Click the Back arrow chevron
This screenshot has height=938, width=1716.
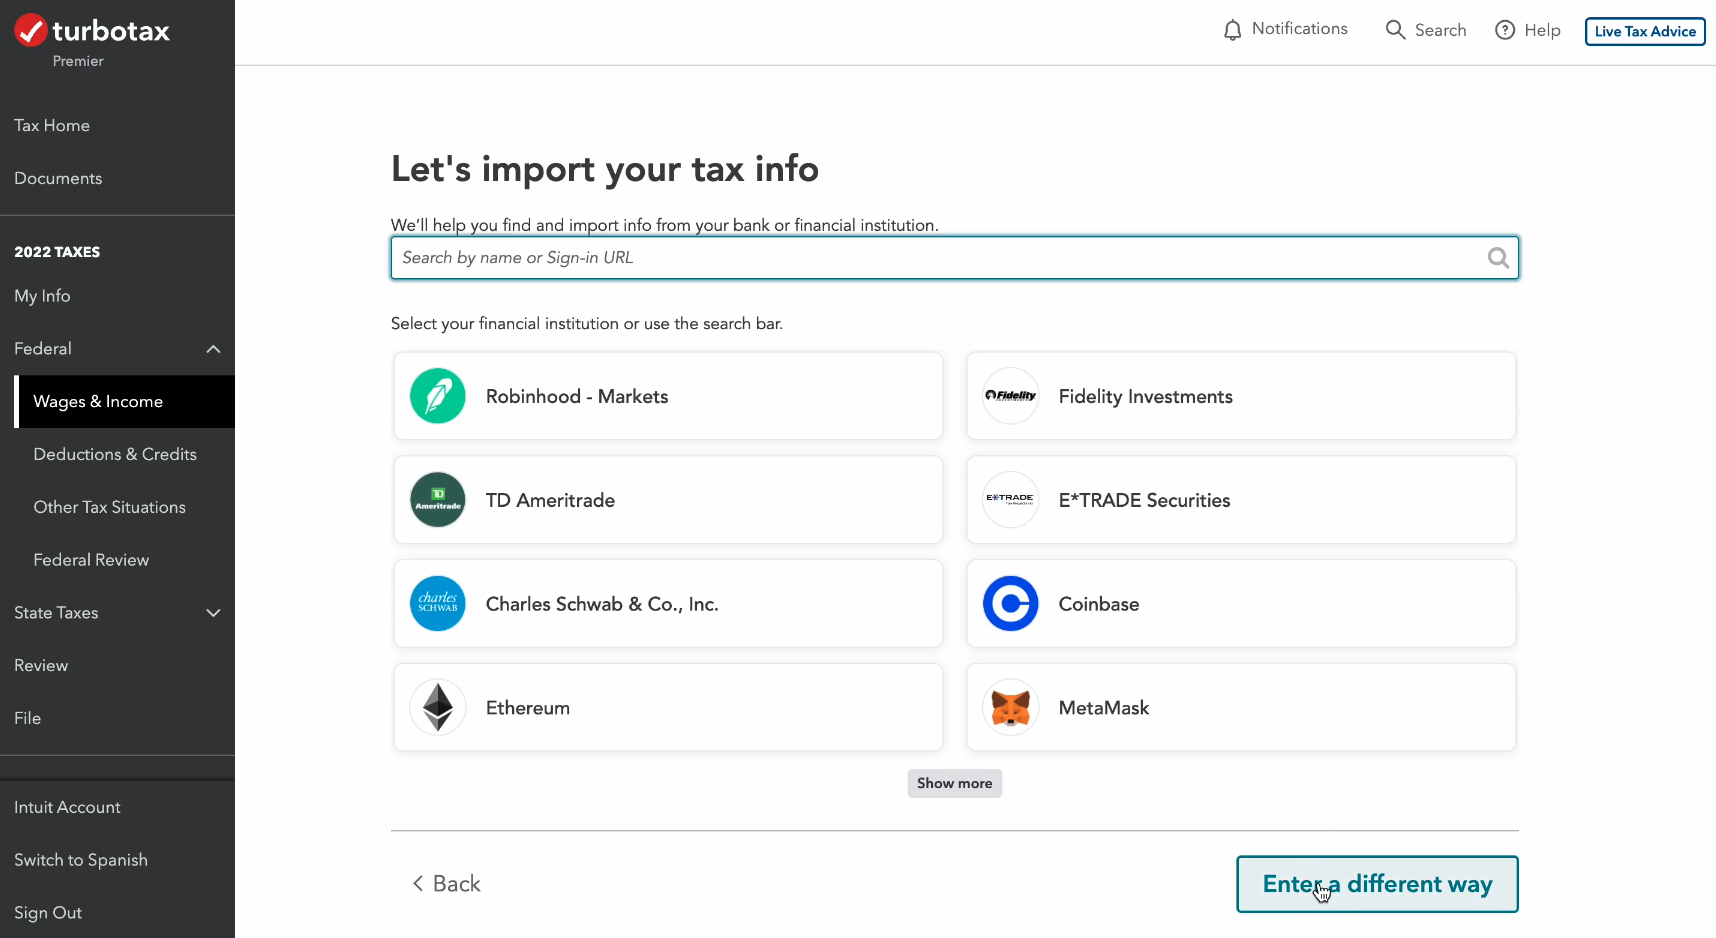point(418,884)
